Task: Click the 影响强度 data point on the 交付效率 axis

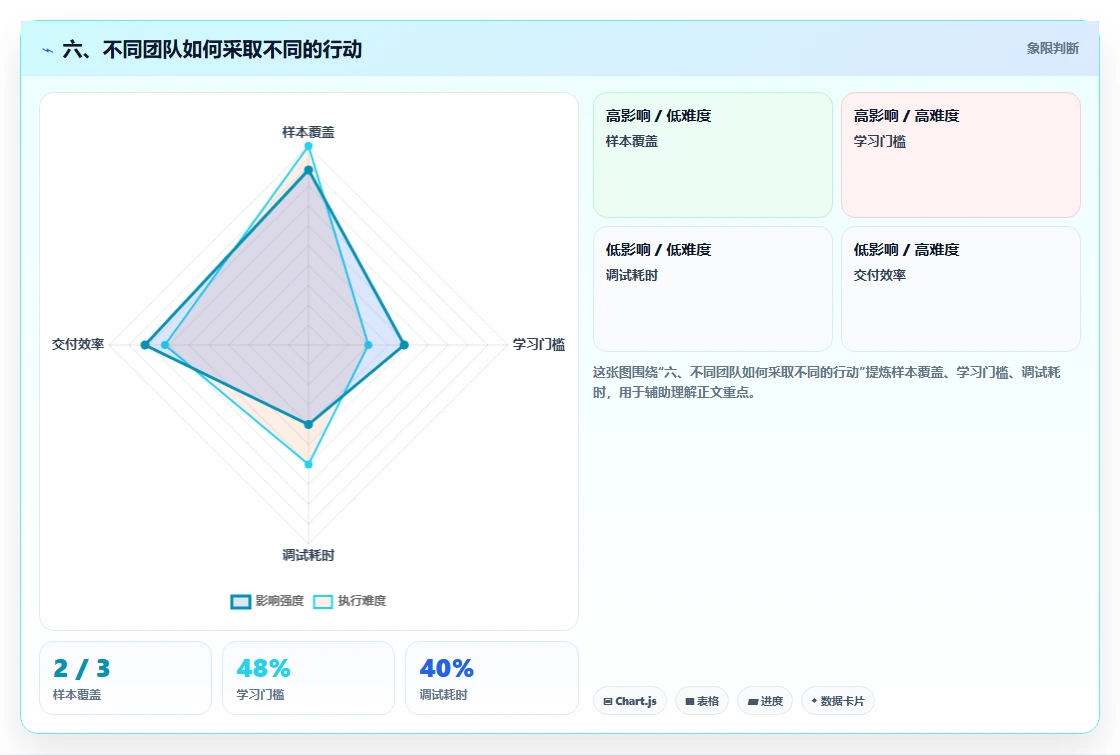Action: [145, 345]
